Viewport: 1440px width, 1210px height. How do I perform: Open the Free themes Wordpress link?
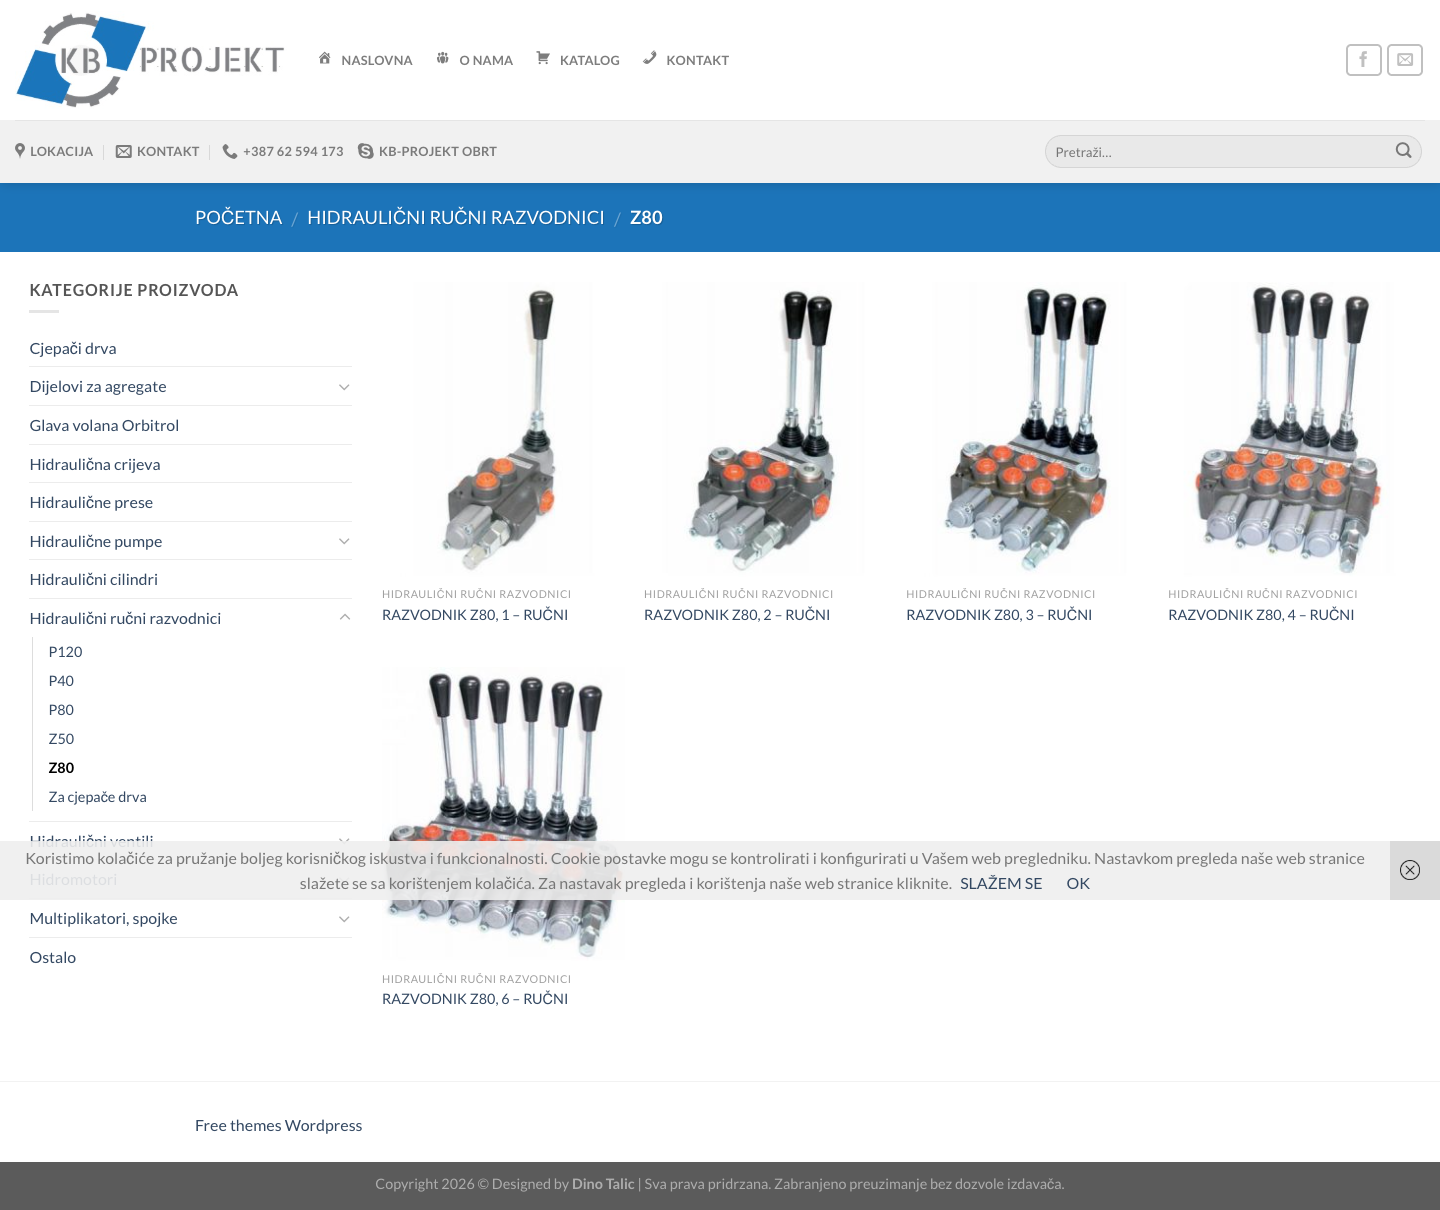tap(278, 1125)
